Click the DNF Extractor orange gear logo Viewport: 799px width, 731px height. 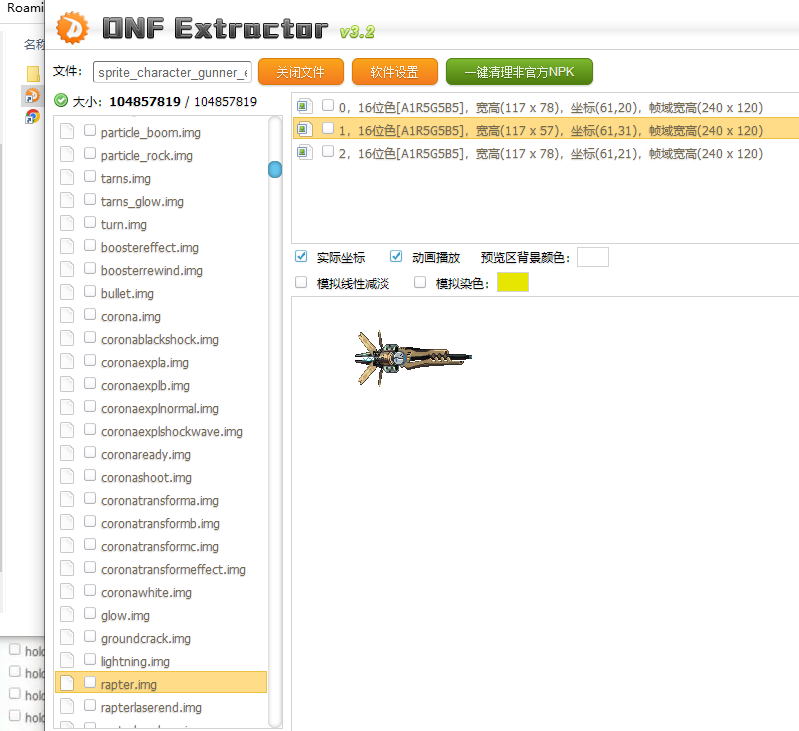74,29
